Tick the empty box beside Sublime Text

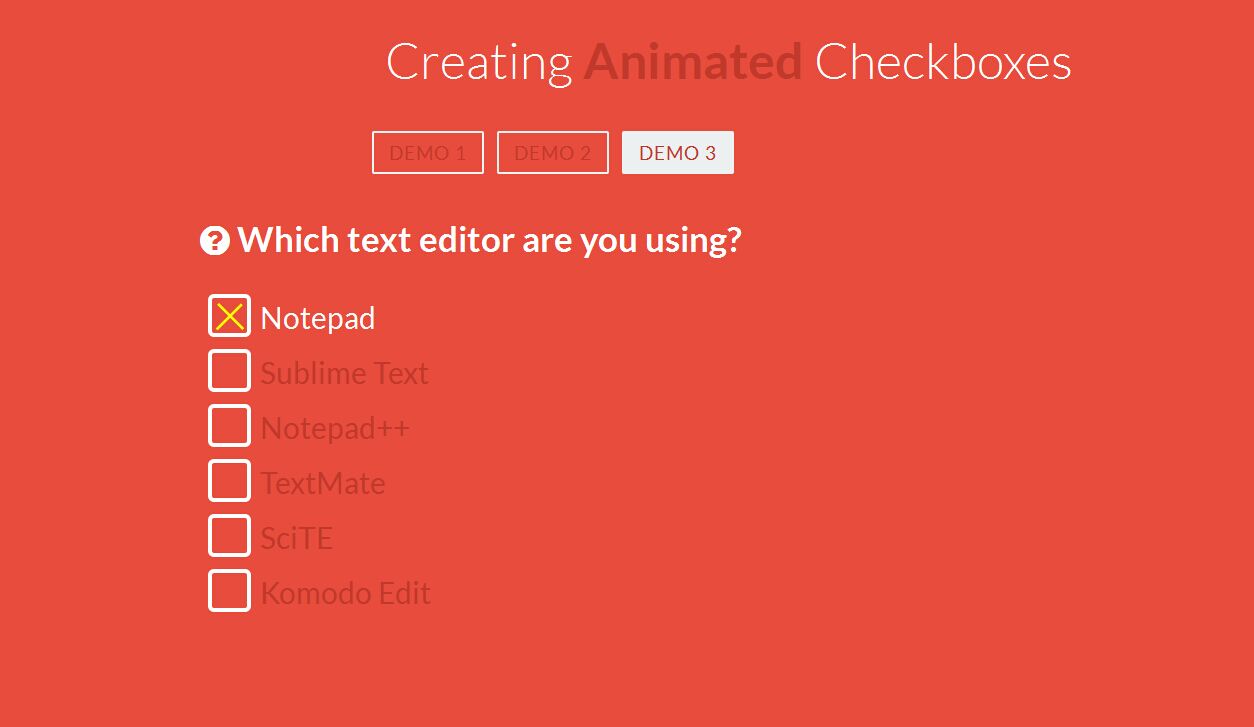(x=229, y=371)
